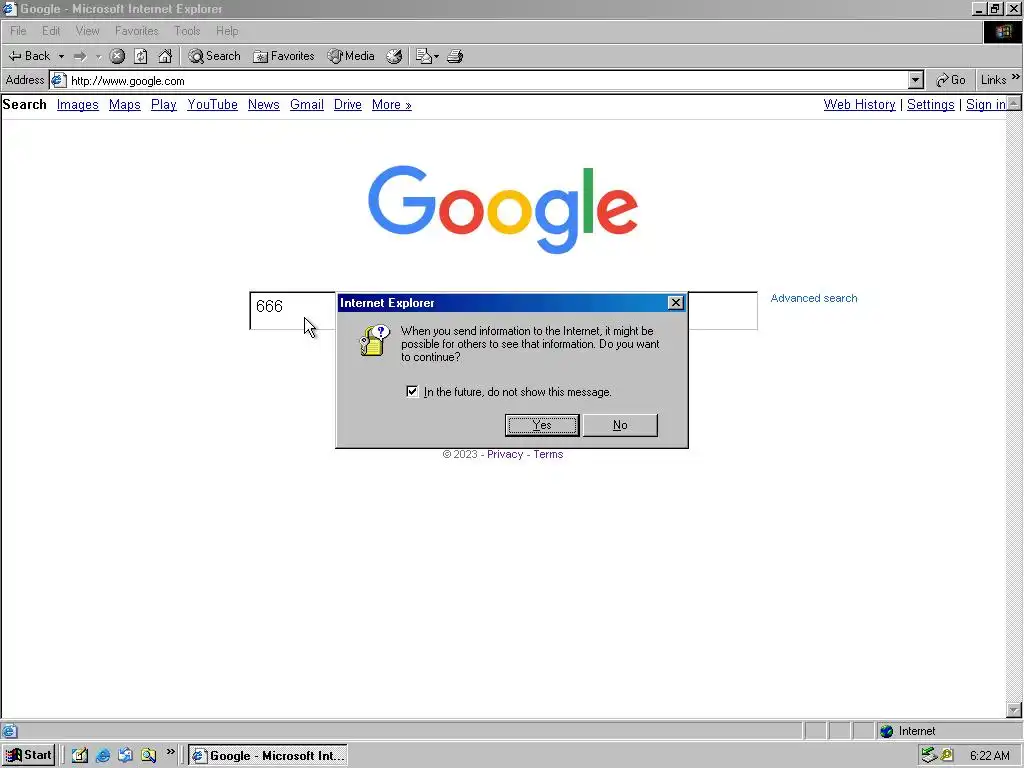This screenshot has width=1024, height=768.
Task: Open the Maps link
Action: pos(125,104)
